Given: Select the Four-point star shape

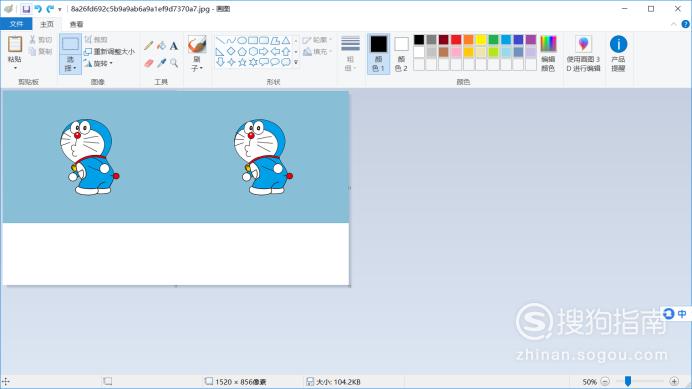Looking at the screenshot, I should click(x=231, y=62).
